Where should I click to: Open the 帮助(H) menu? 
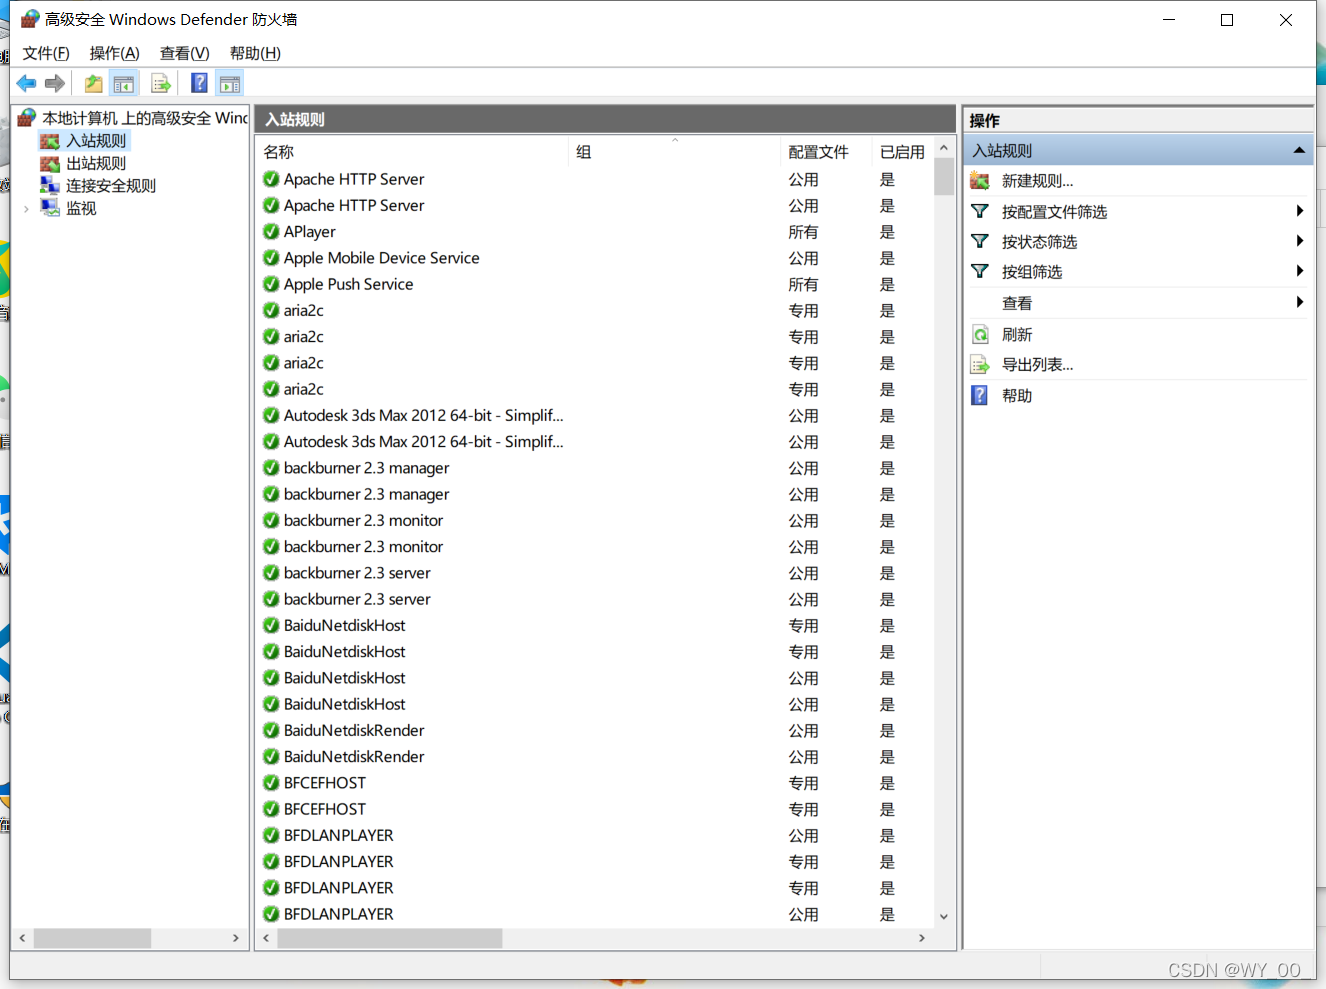pos(255,53)
